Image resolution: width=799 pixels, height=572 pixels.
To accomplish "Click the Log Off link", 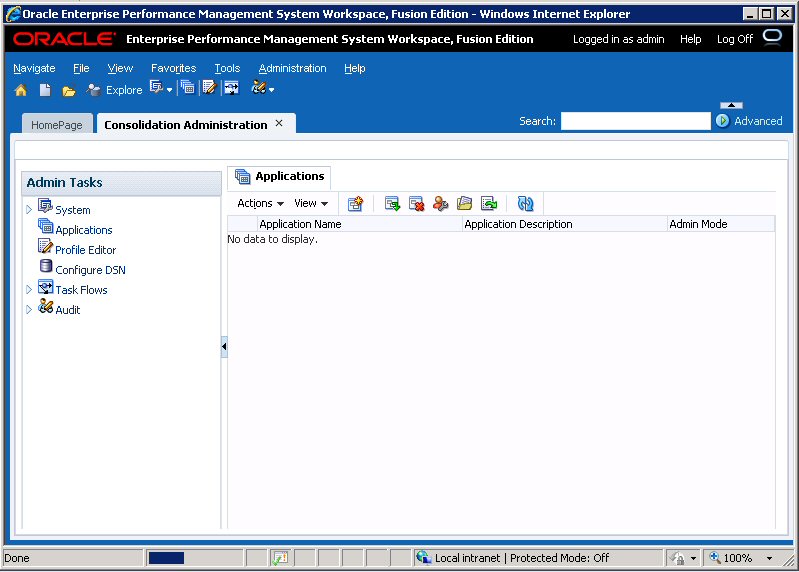I will (x=735, y=39).
